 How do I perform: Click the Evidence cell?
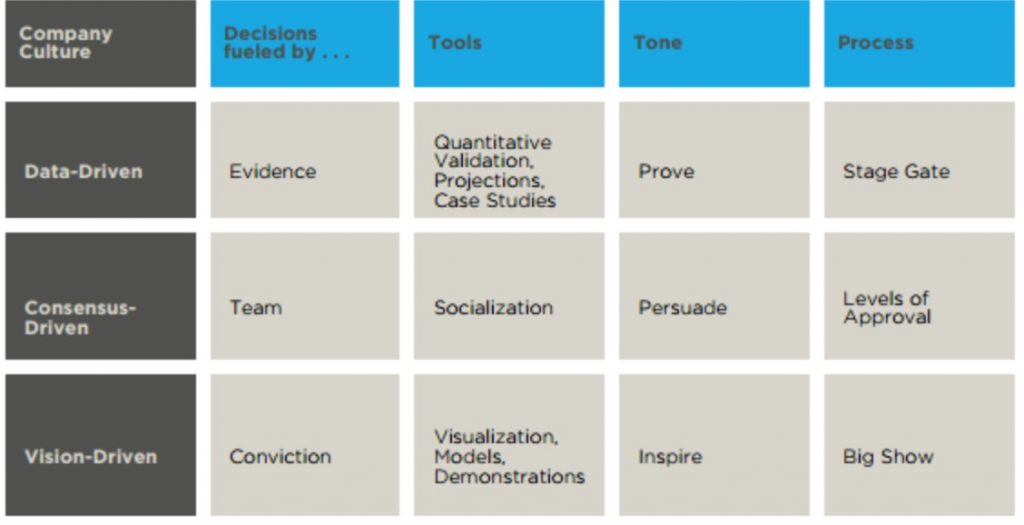point(305,160)
